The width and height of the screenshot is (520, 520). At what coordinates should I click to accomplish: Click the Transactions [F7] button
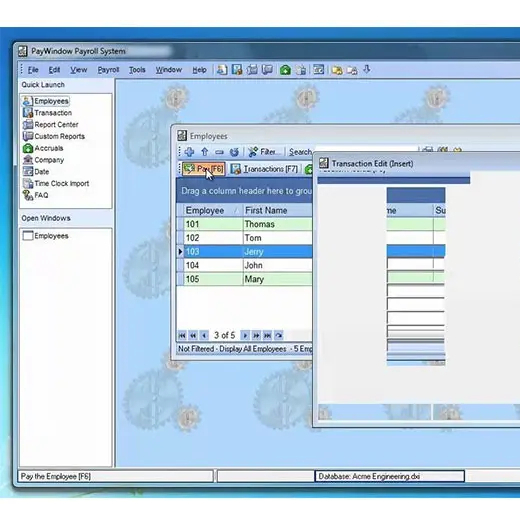[264, 169]
